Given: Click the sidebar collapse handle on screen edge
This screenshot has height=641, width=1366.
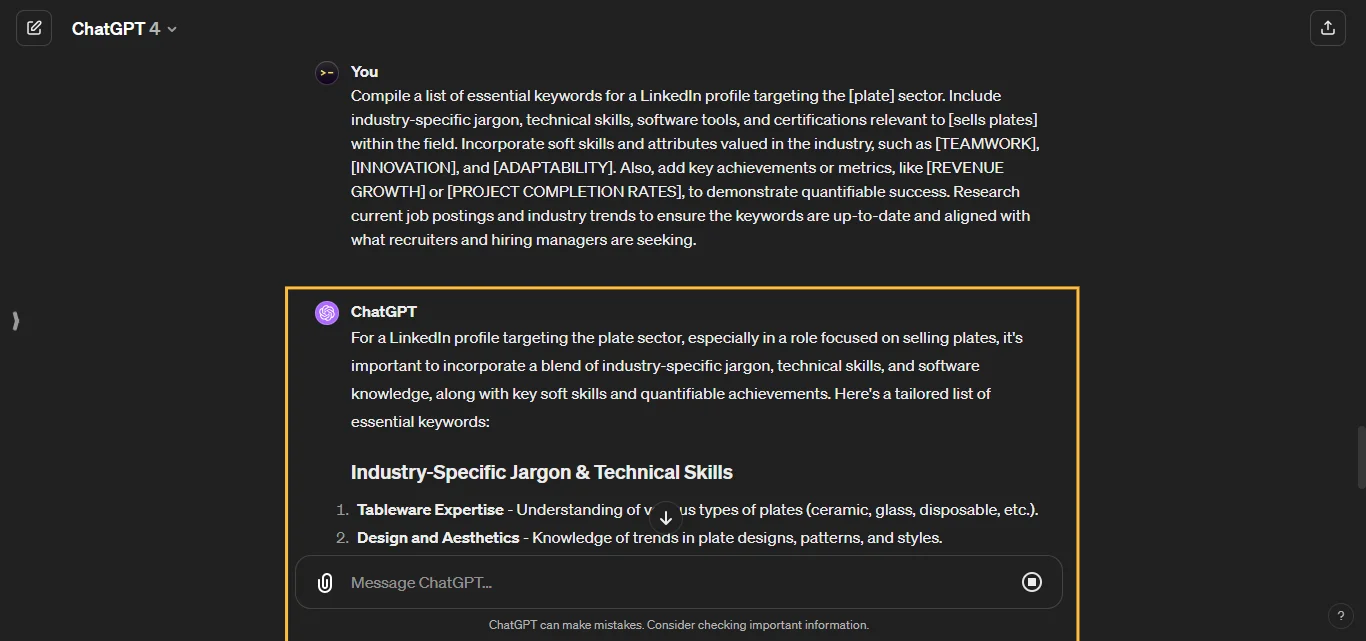Looking at the screenshot, I should tap(15, 321).
